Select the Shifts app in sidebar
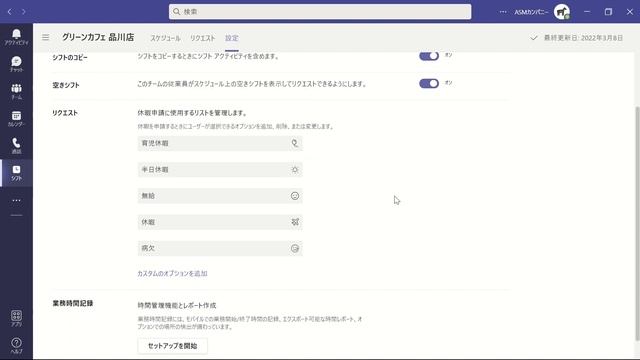The height and width of the screenshot is (360, 640). tap(16, 173)
